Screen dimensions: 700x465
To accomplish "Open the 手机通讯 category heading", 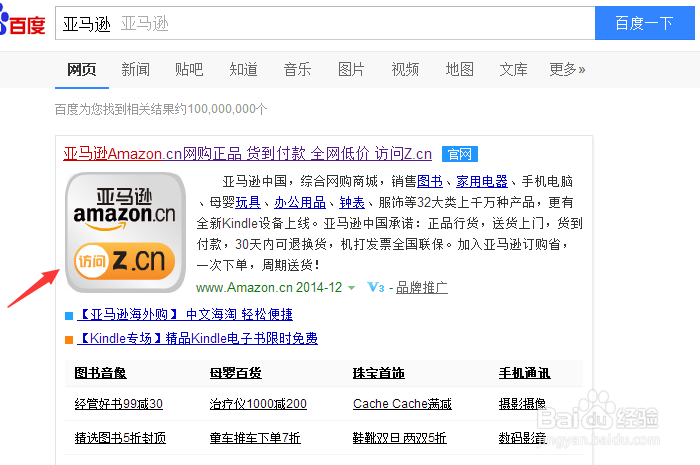I will [x=525, y=373].
